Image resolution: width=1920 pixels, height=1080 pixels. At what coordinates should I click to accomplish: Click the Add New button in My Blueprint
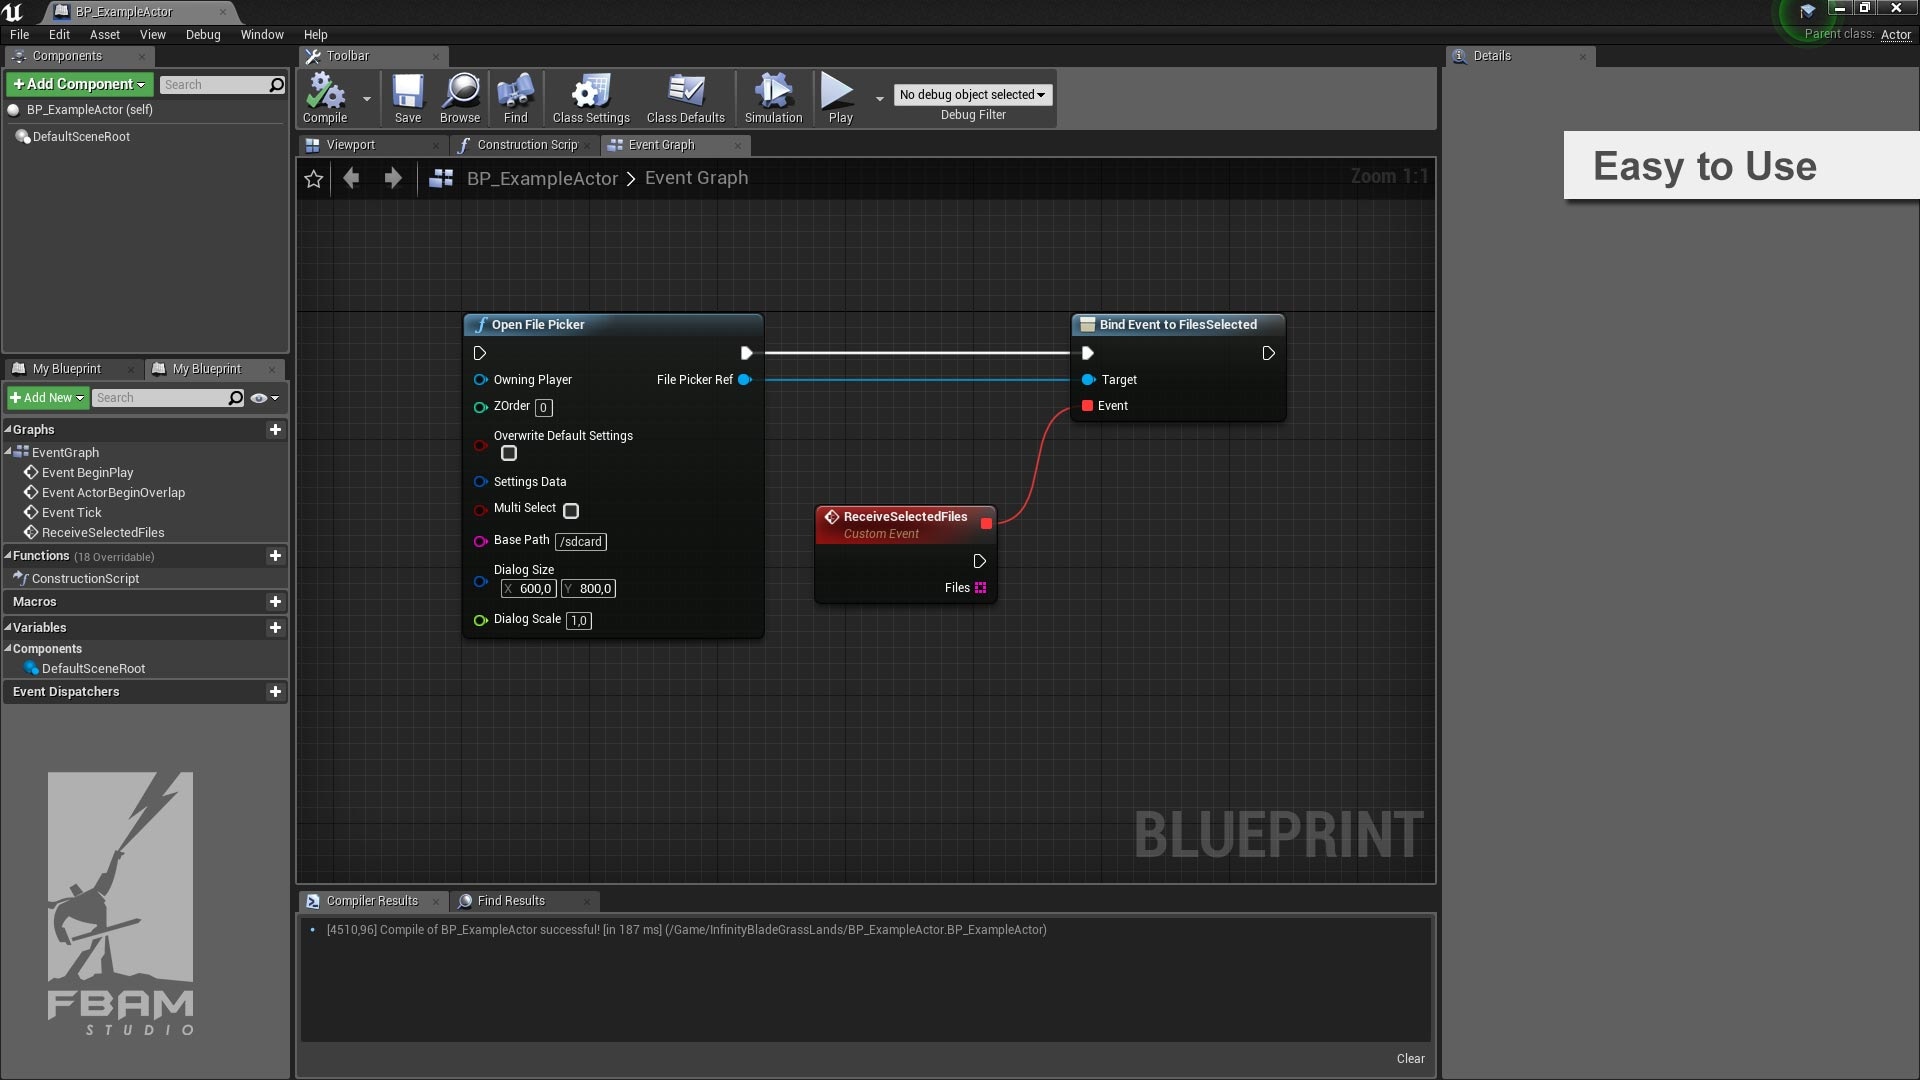[46, 397]
